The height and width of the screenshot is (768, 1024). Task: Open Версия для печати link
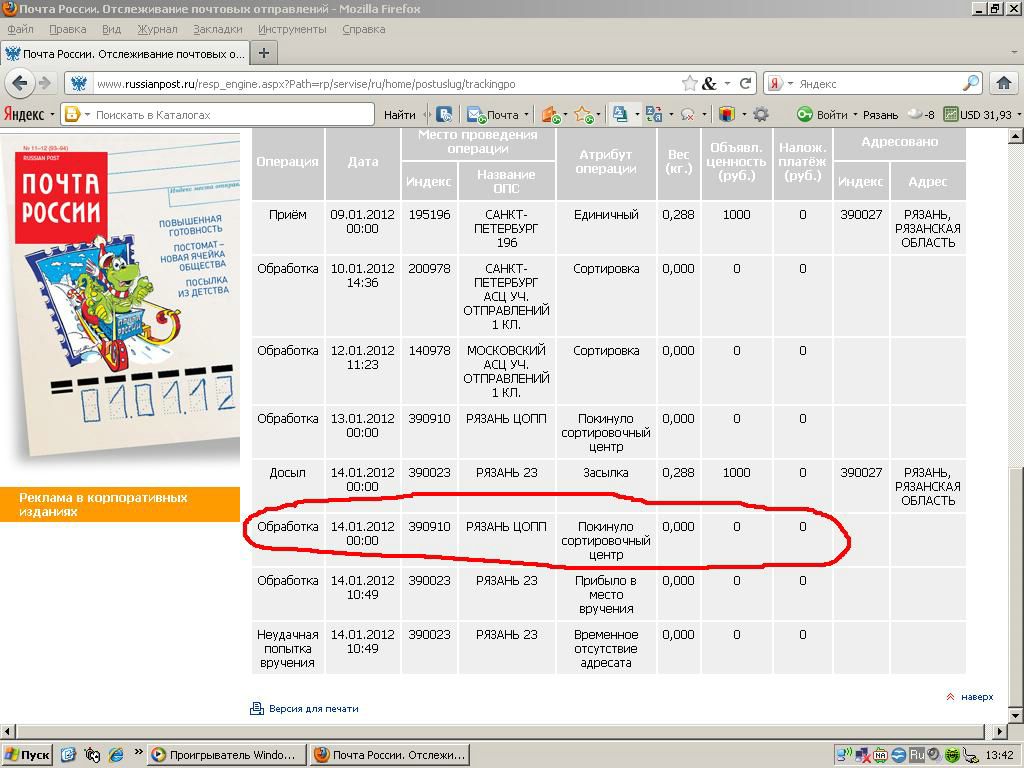pos(313,709)
